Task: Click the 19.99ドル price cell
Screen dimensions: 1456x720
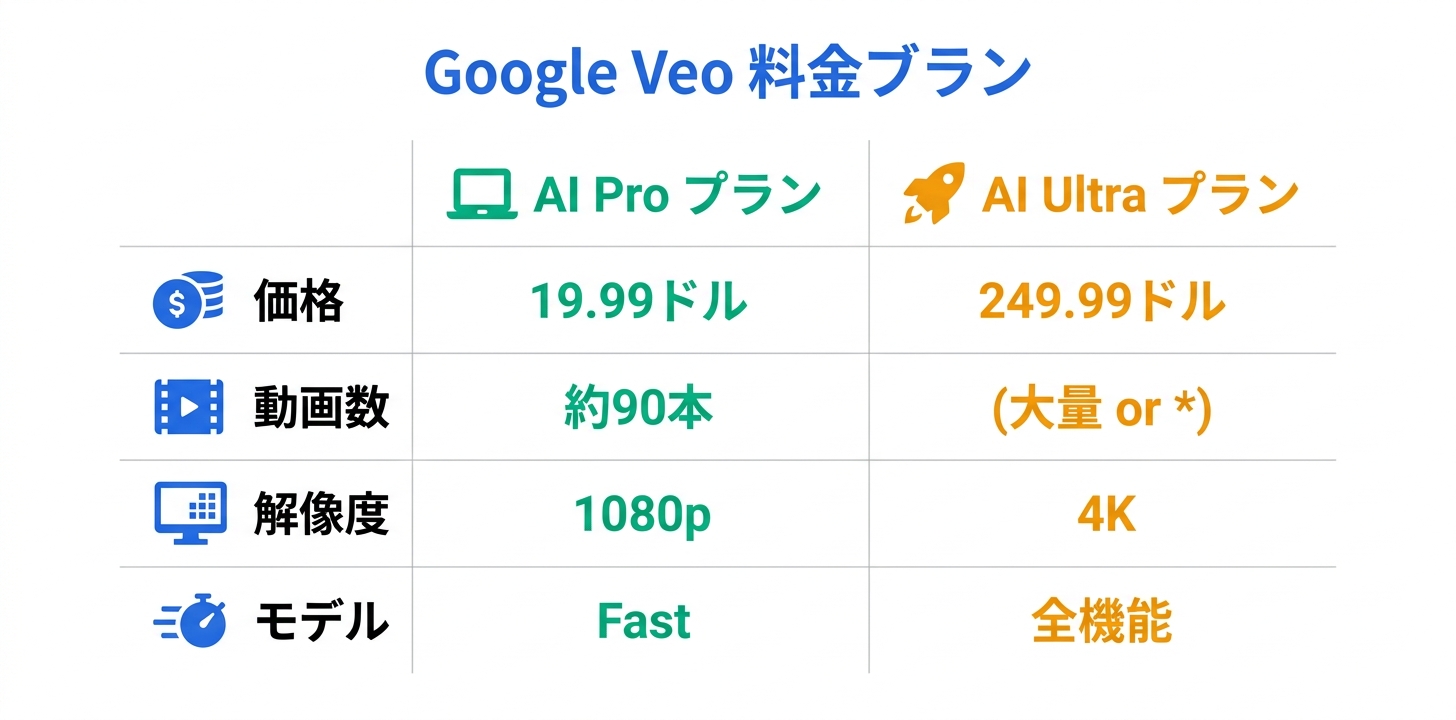Action: [638, 301]
